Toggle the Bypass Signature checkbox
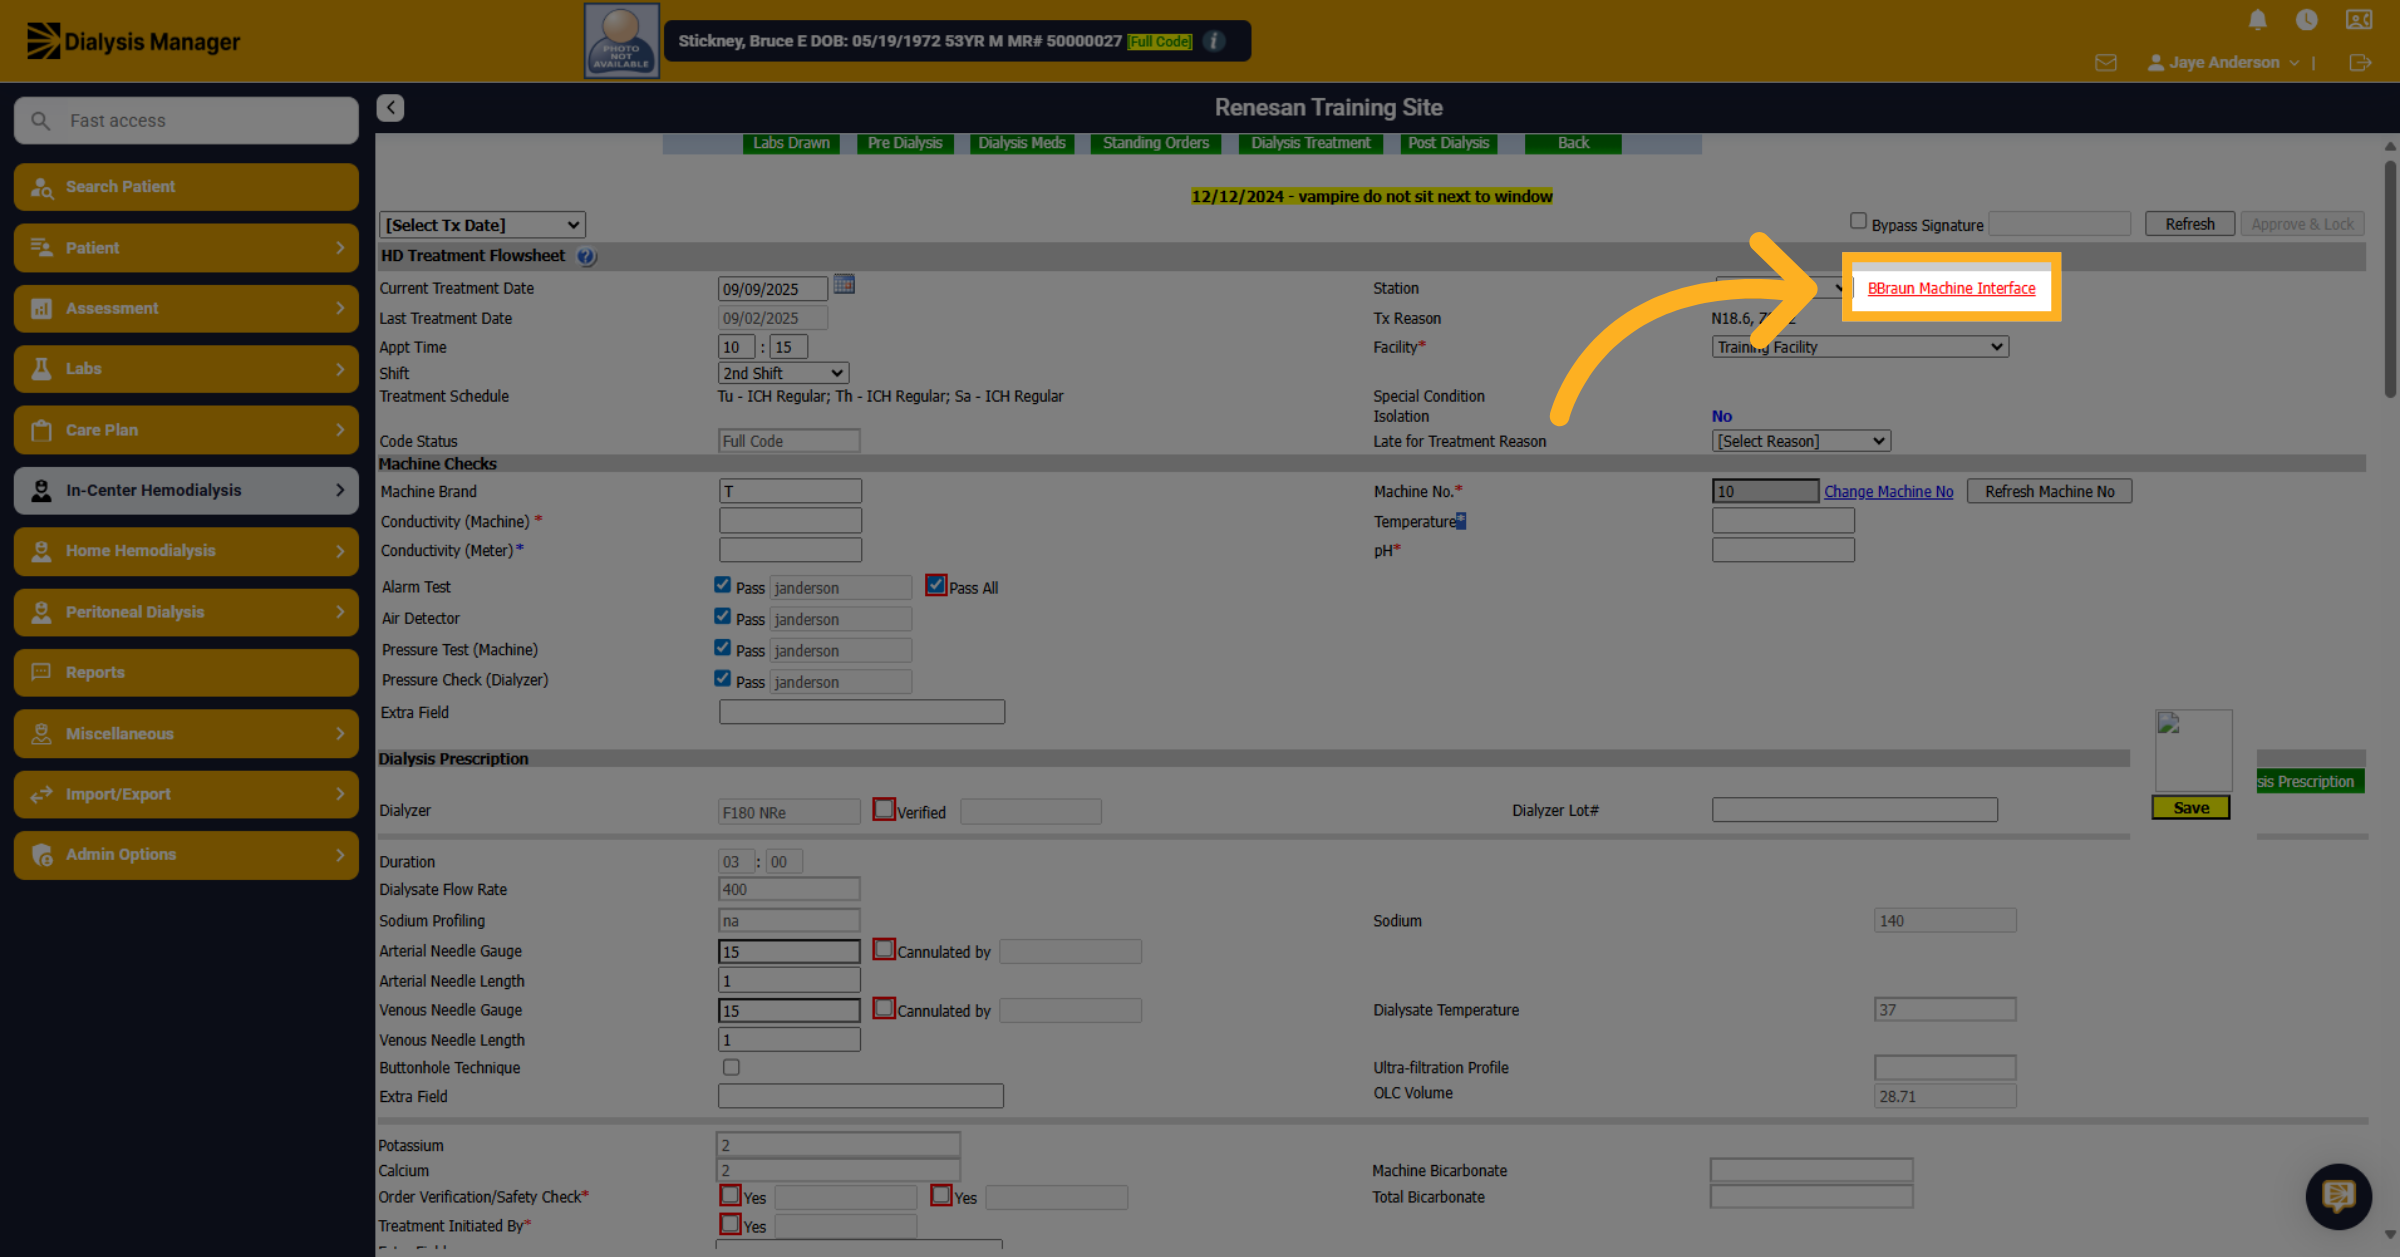The width and height of the screenshot is (2400, 1257). 1858,222
